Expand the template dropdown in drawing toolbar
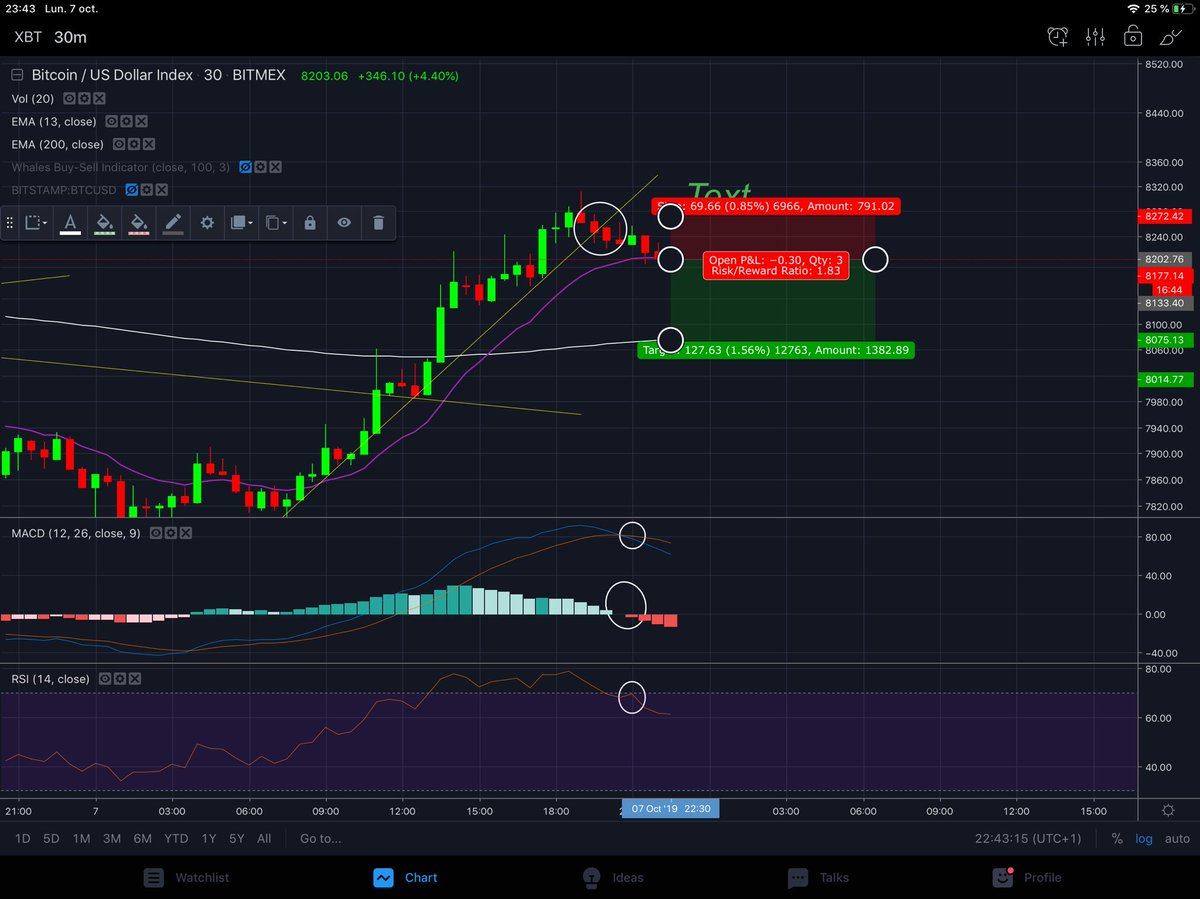The width and height of the screenshot is (1200, 899). pos(35,222)
